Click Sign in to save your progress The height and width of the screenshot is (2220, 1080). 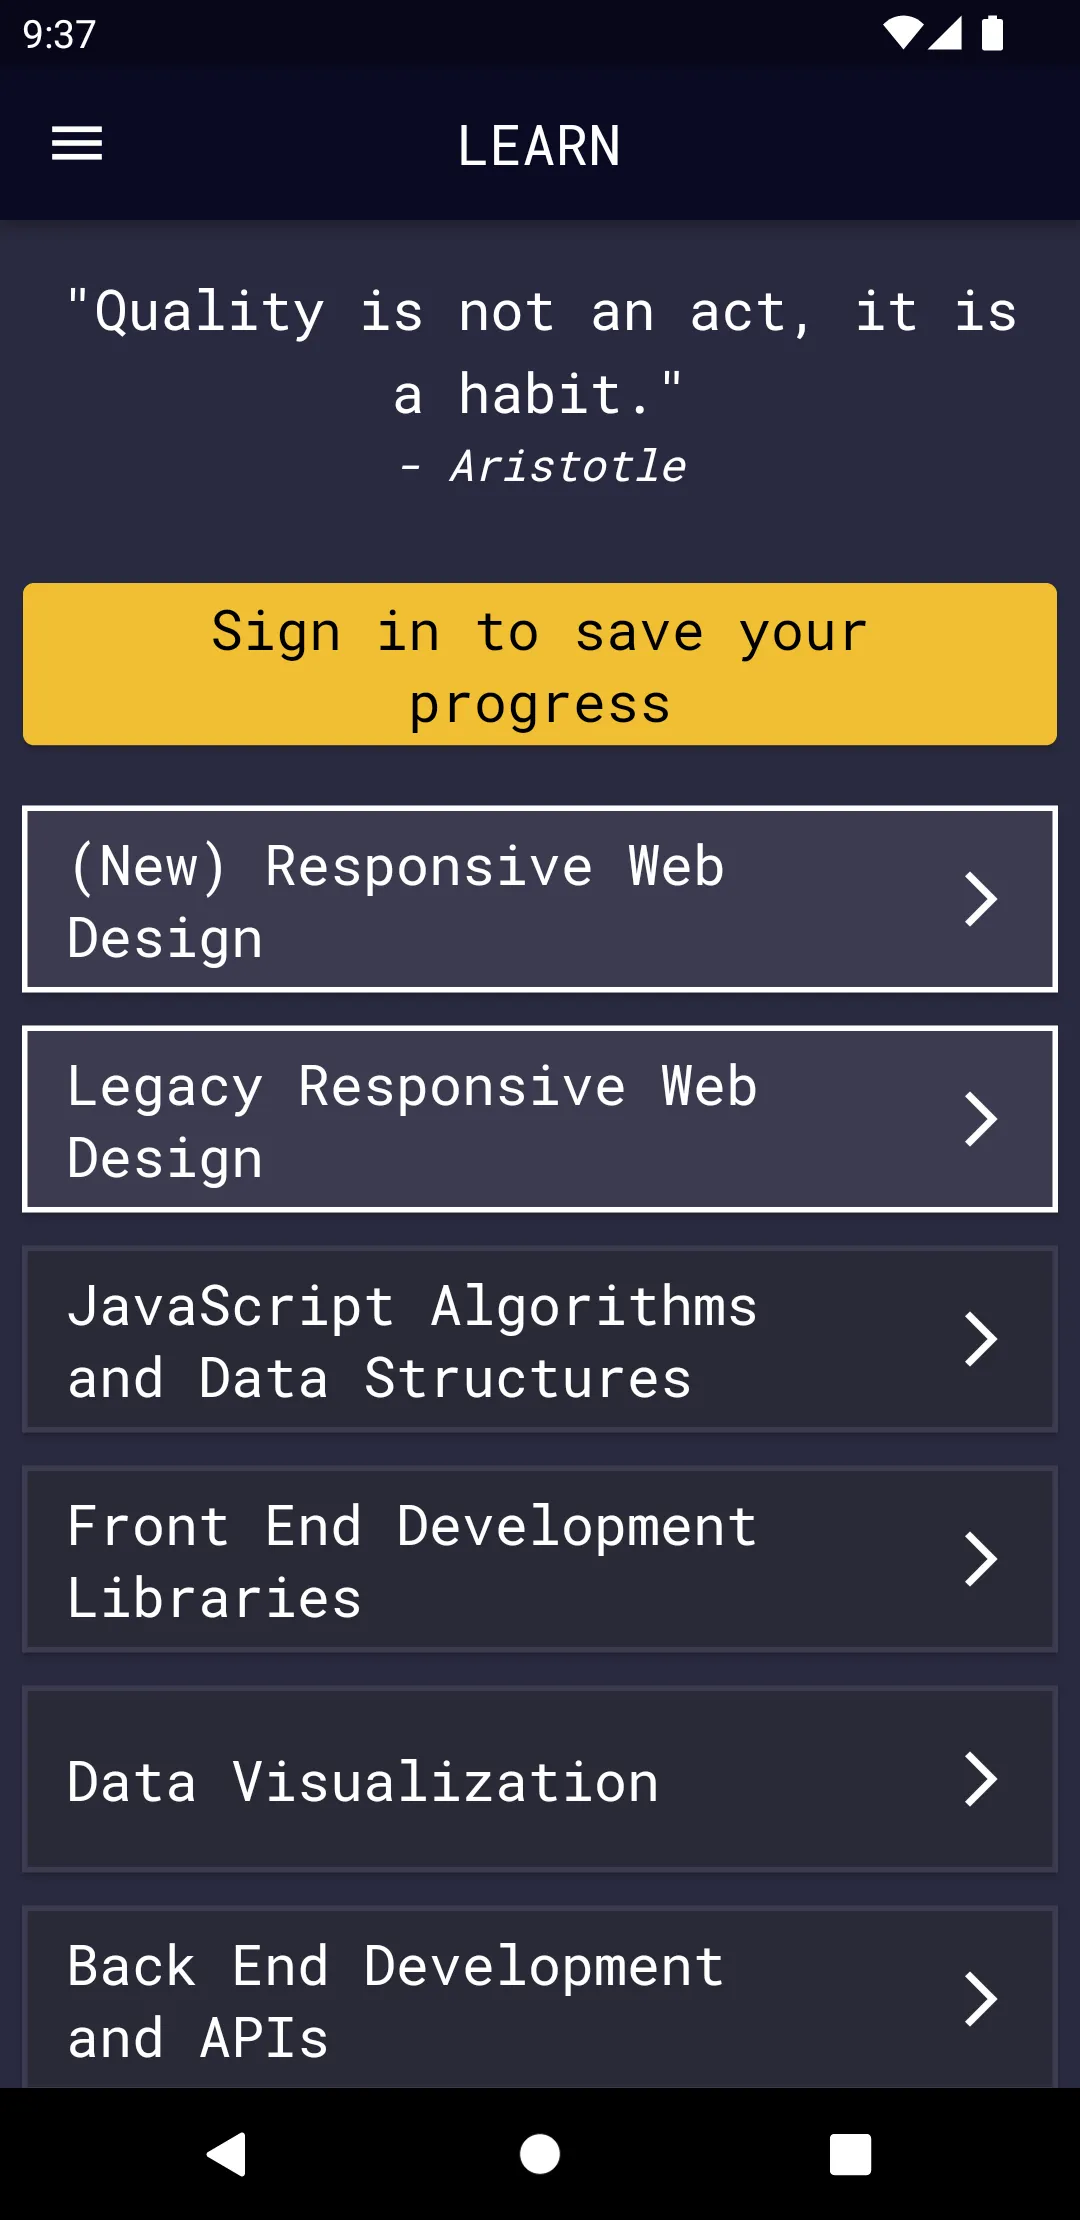pyautogui.click(x=540, y=665)
